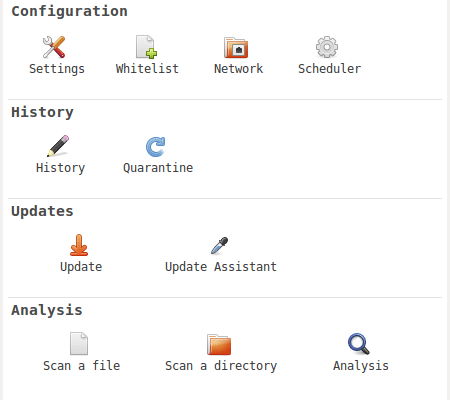Click the Quarantine blue arrow icon

[156, 147]
